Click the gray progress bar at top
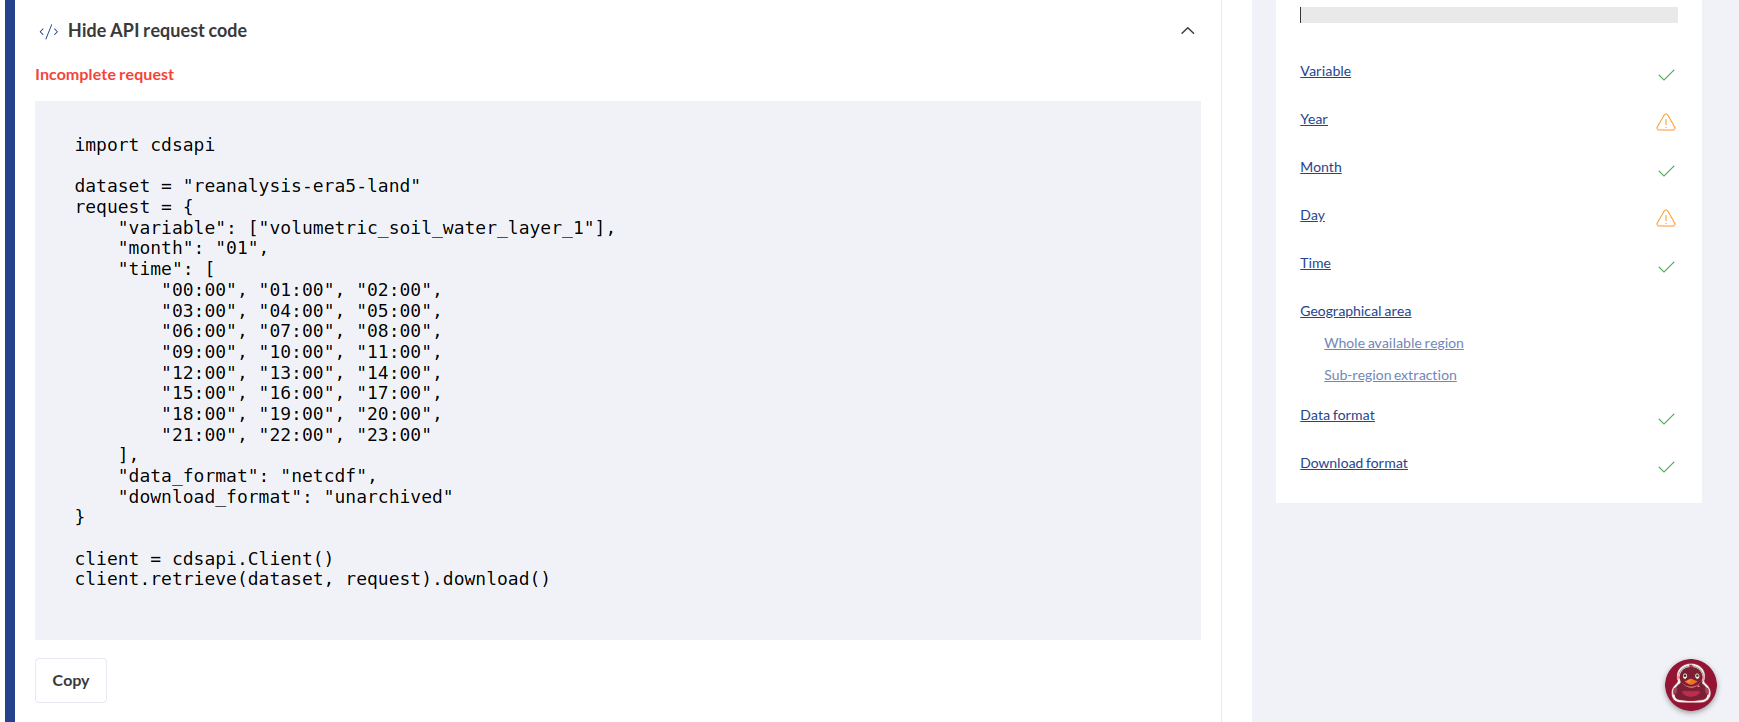This screenshot has height=722, width=1739. pyautogui.click(x=1488, y=15)
